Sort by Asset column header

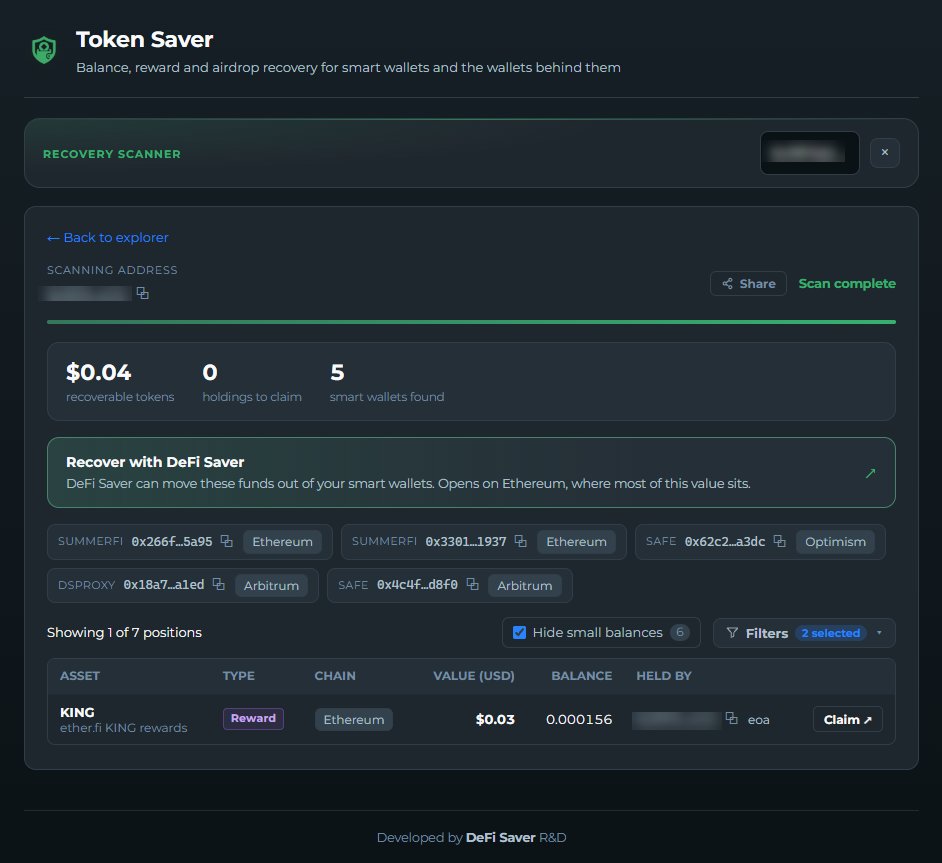pyautogui.click(x=80, y=676)
